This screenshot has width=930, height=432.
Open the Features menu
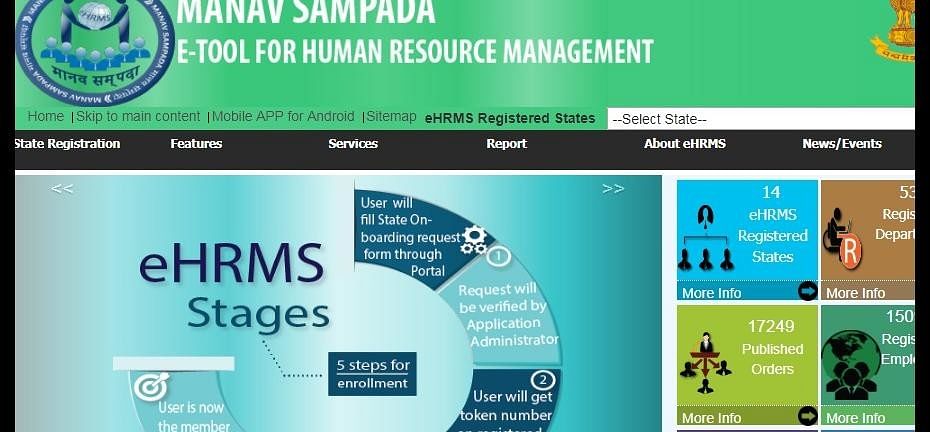(196, 144)
